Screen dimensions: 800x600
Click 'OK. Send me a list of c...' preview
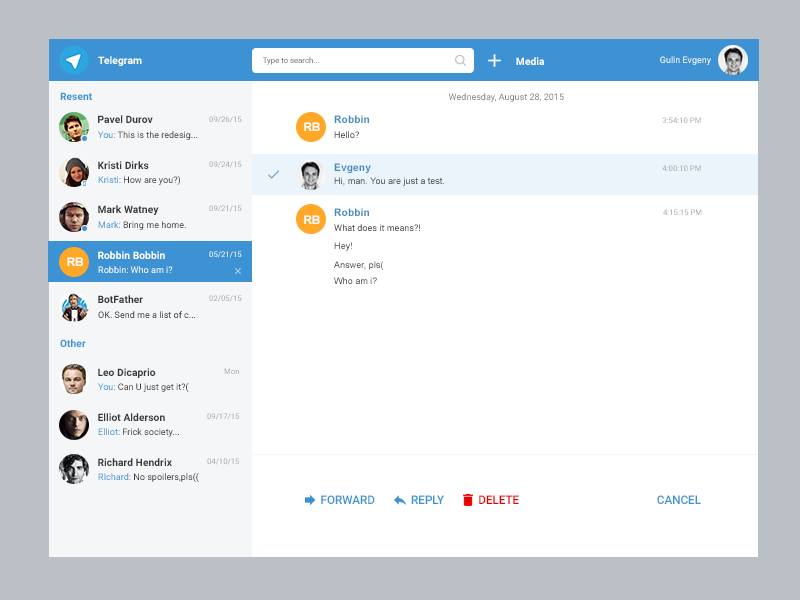146,315
